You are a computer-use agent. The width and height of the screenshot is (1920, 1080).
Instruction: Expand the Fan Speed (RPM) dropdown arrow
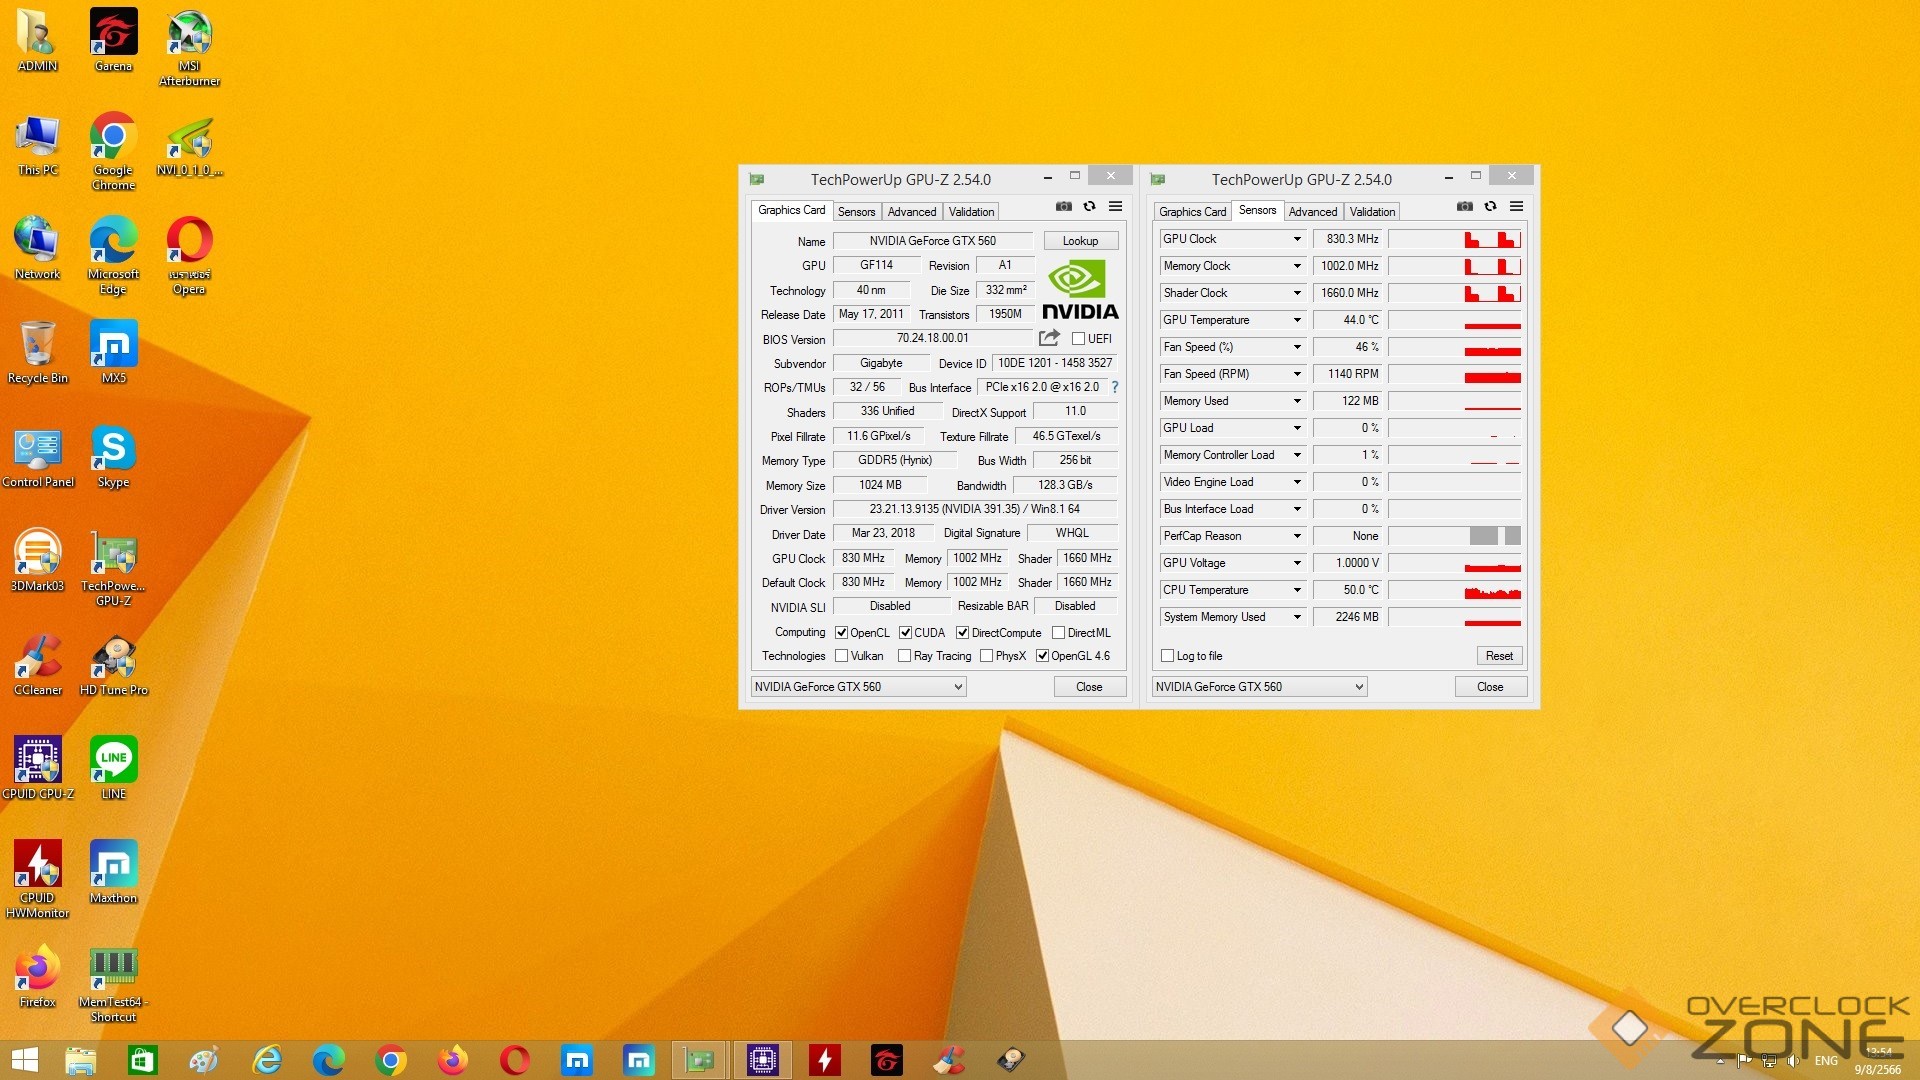1297,374
